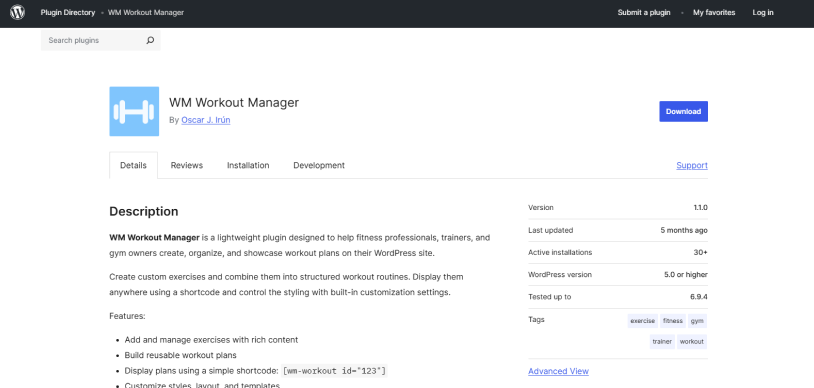
Task: Select the Details tab
Action: pos(133,165)
